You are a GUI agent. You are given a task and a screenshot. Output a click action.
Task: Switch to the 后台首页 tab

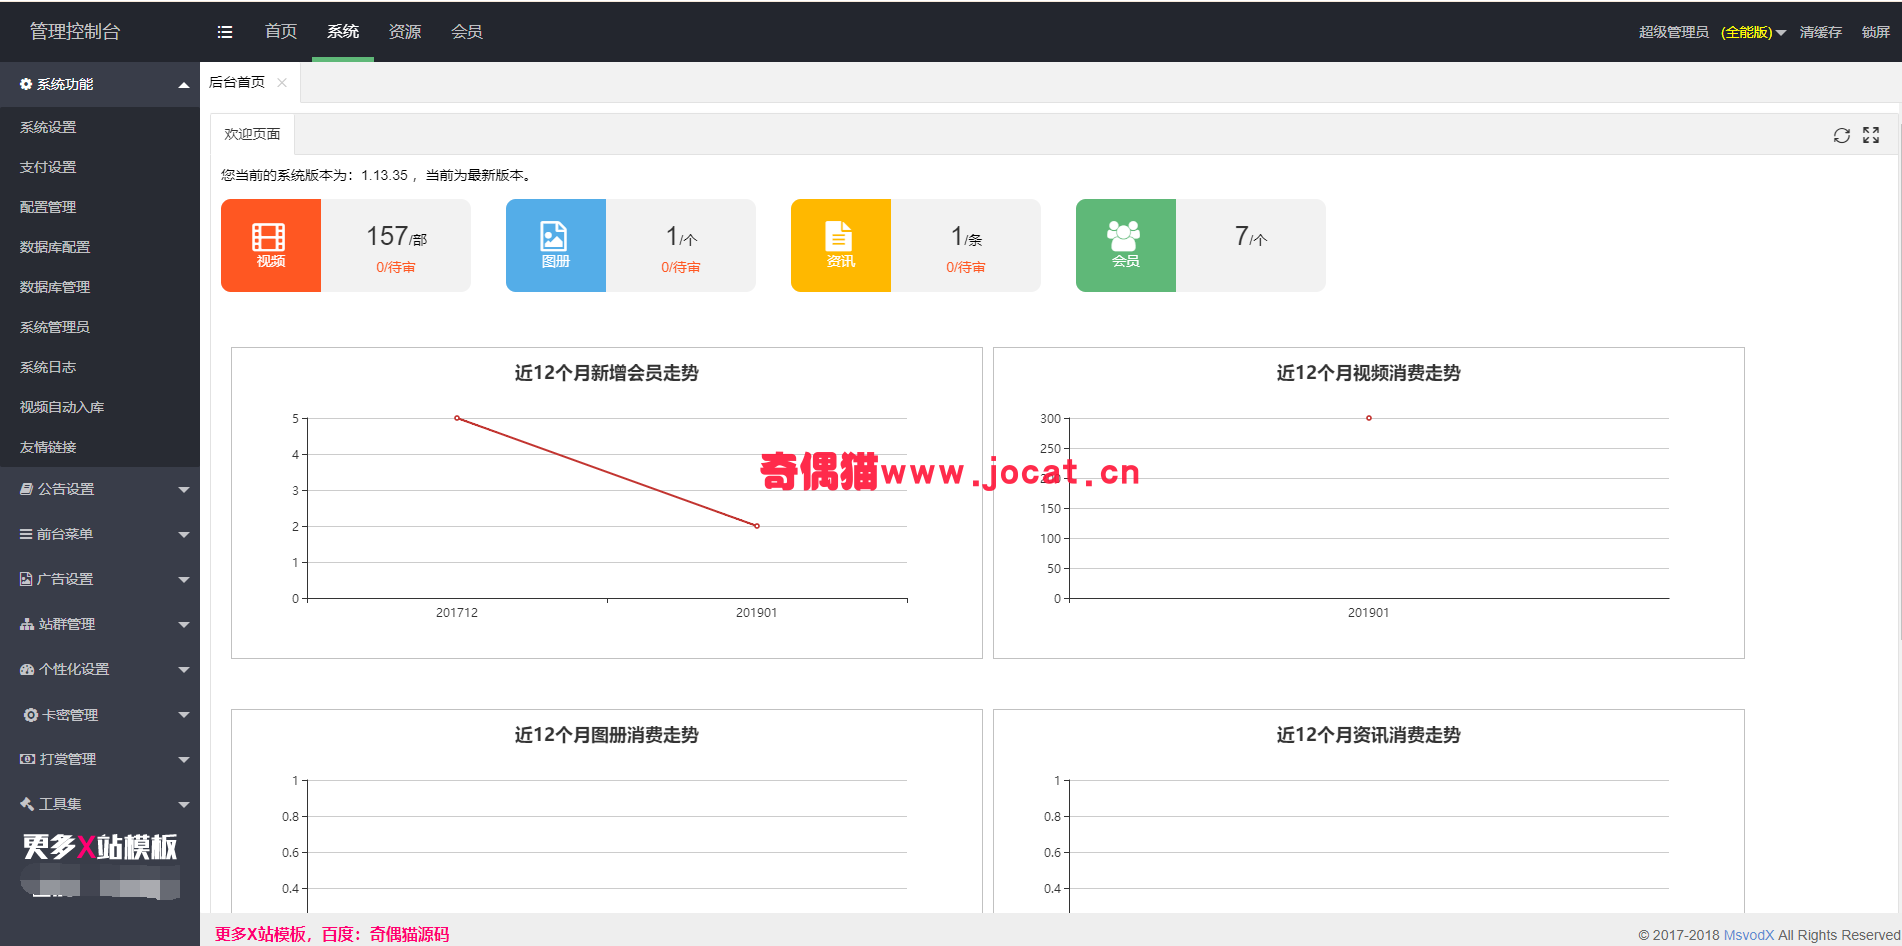click(x=237, y=83)
